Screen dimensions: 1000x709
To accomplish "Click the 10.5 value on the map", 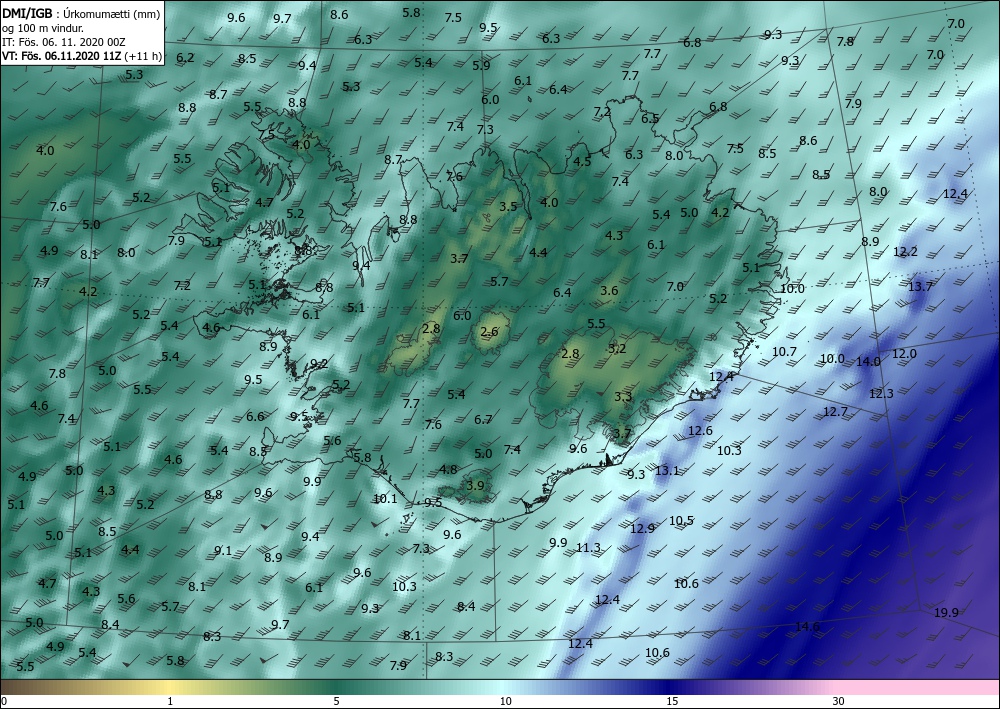I will pyautogui.click(x=681, y=521).
